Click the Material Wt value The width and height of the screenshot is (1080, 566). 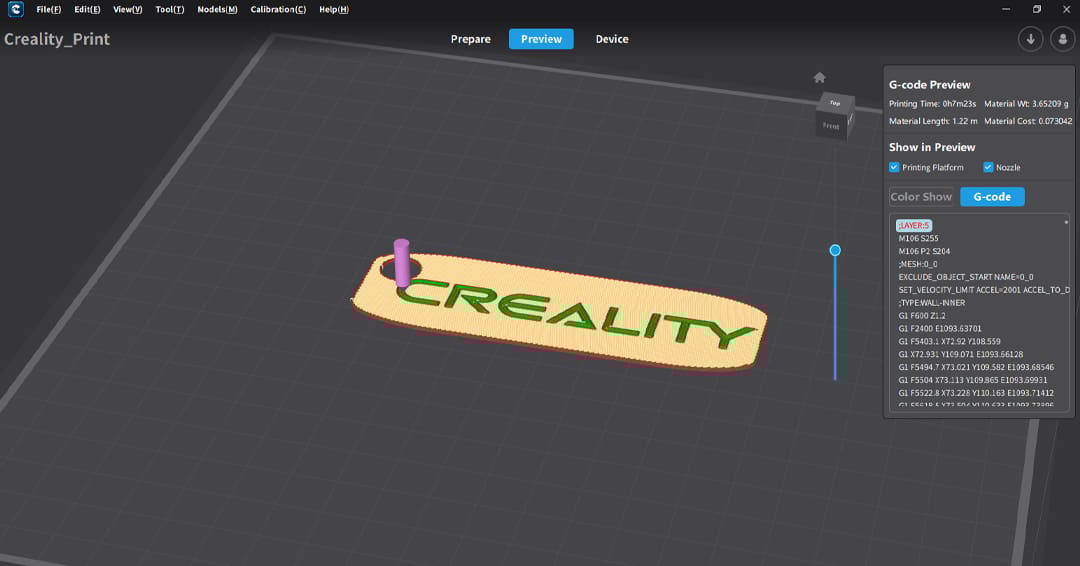pyautogui.click(x=1050, y=104)
